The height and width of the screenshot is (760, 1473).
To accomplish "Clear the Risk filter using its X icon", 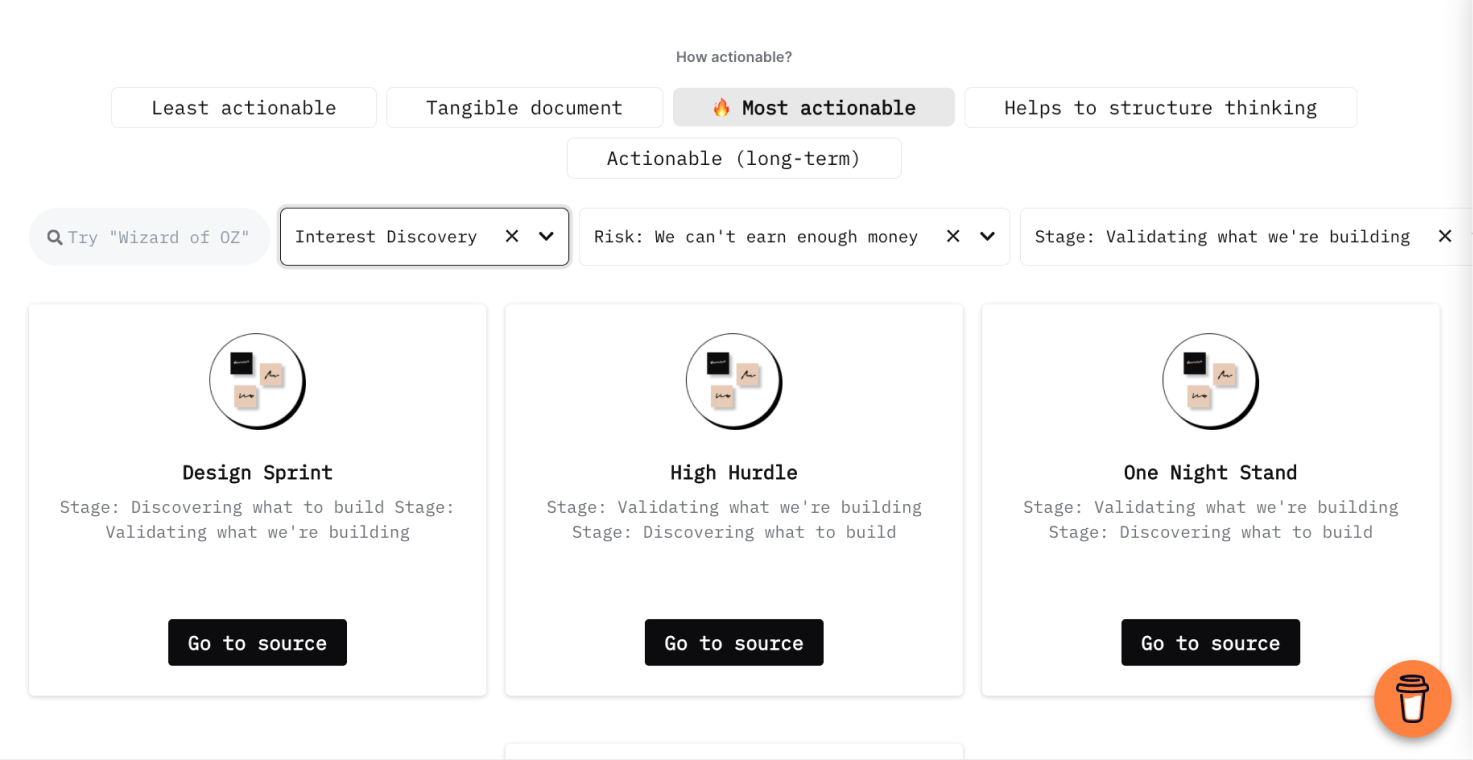I will click(951, 236).
